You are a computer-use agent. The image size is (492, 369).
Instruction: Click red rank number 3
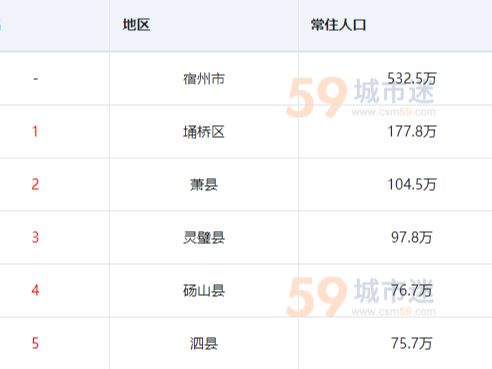(35, 237)
